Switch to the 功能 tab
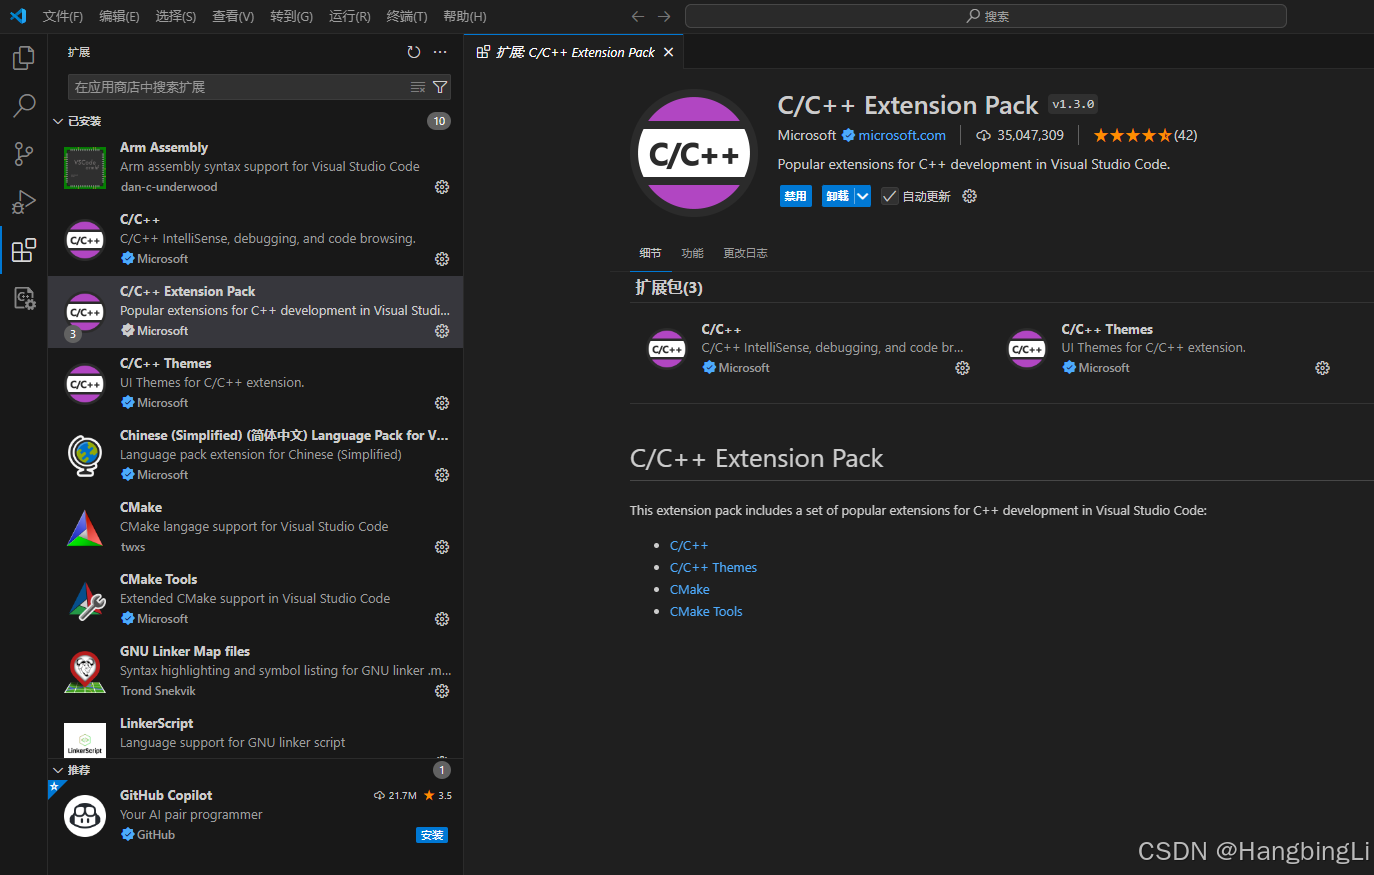 tap(692, 253)
